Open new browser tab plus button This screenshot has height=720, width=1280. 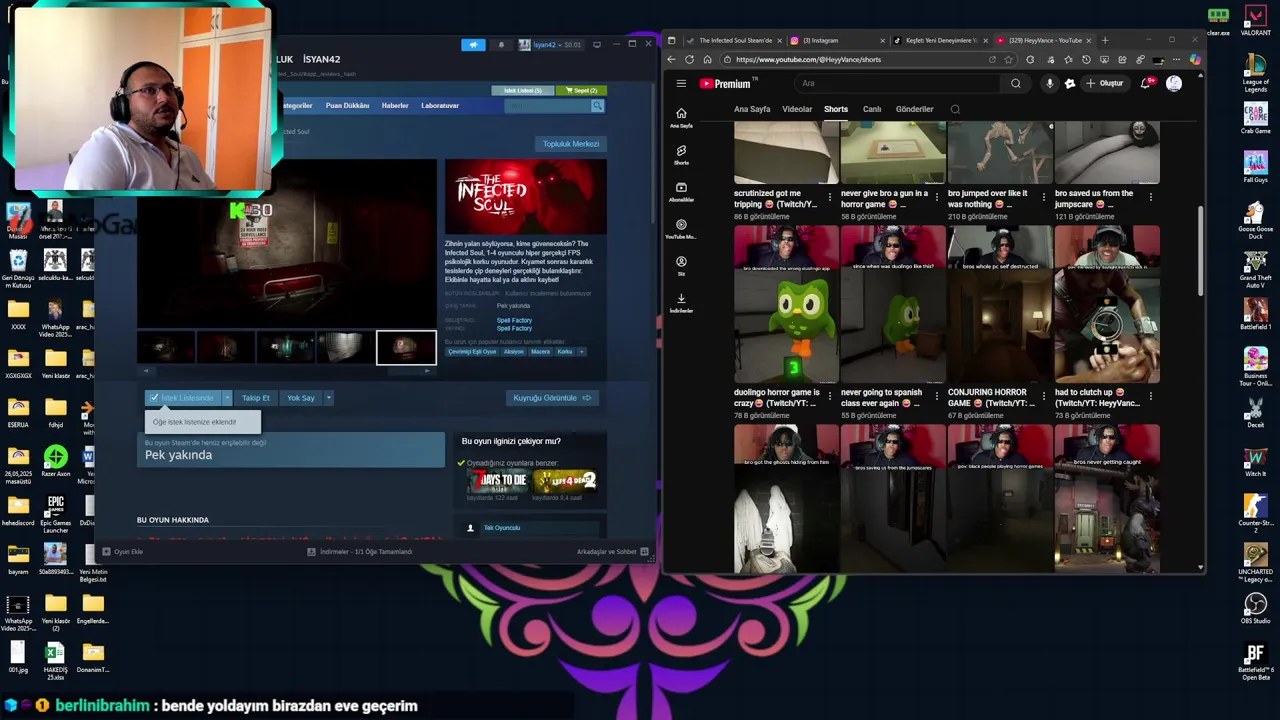(1105, 40)
